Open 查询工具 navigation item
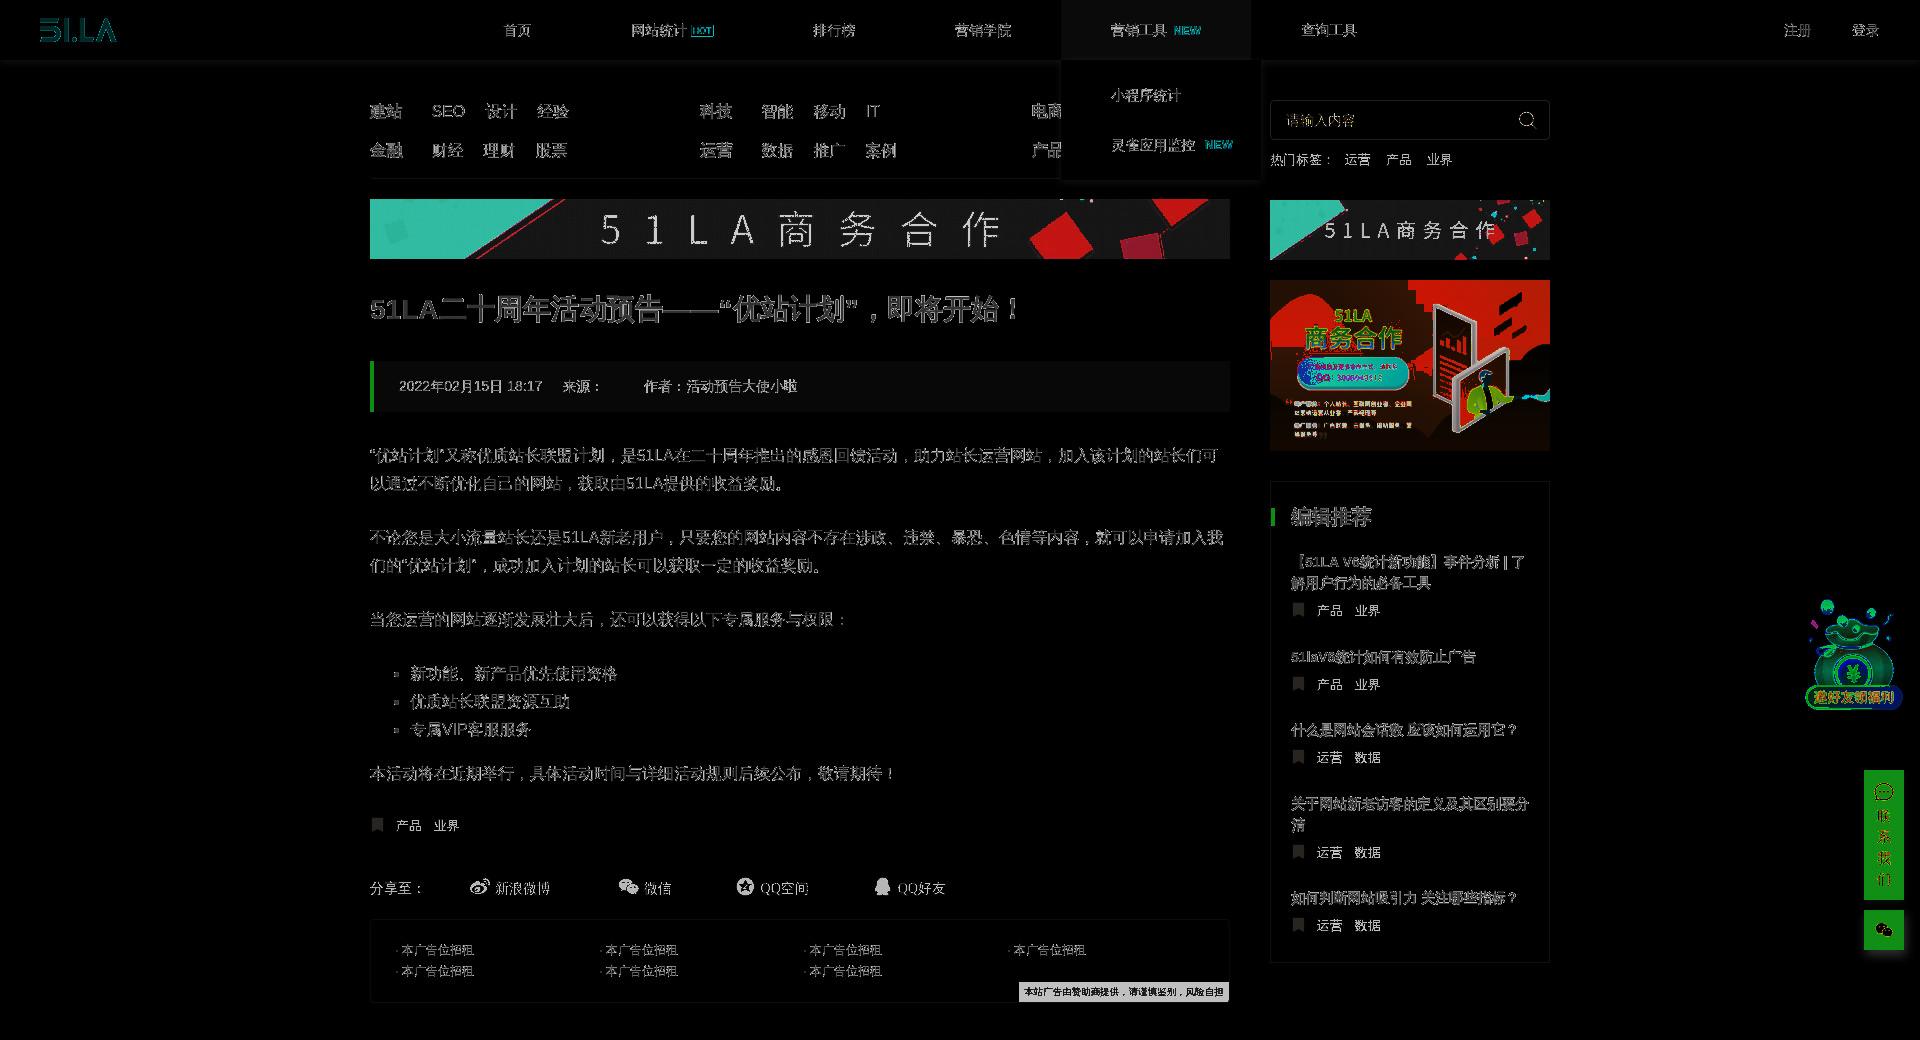The image size is (1920, 1040). 1328,31
